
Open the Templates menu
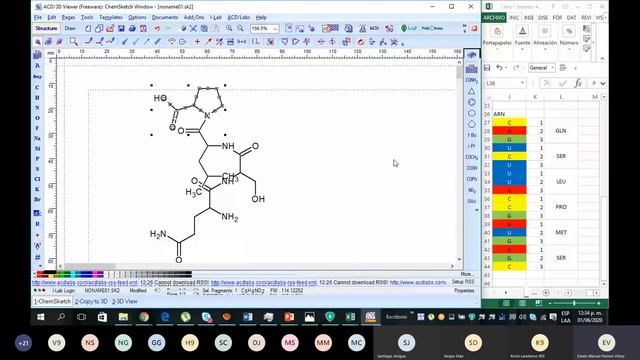(111, 18)
